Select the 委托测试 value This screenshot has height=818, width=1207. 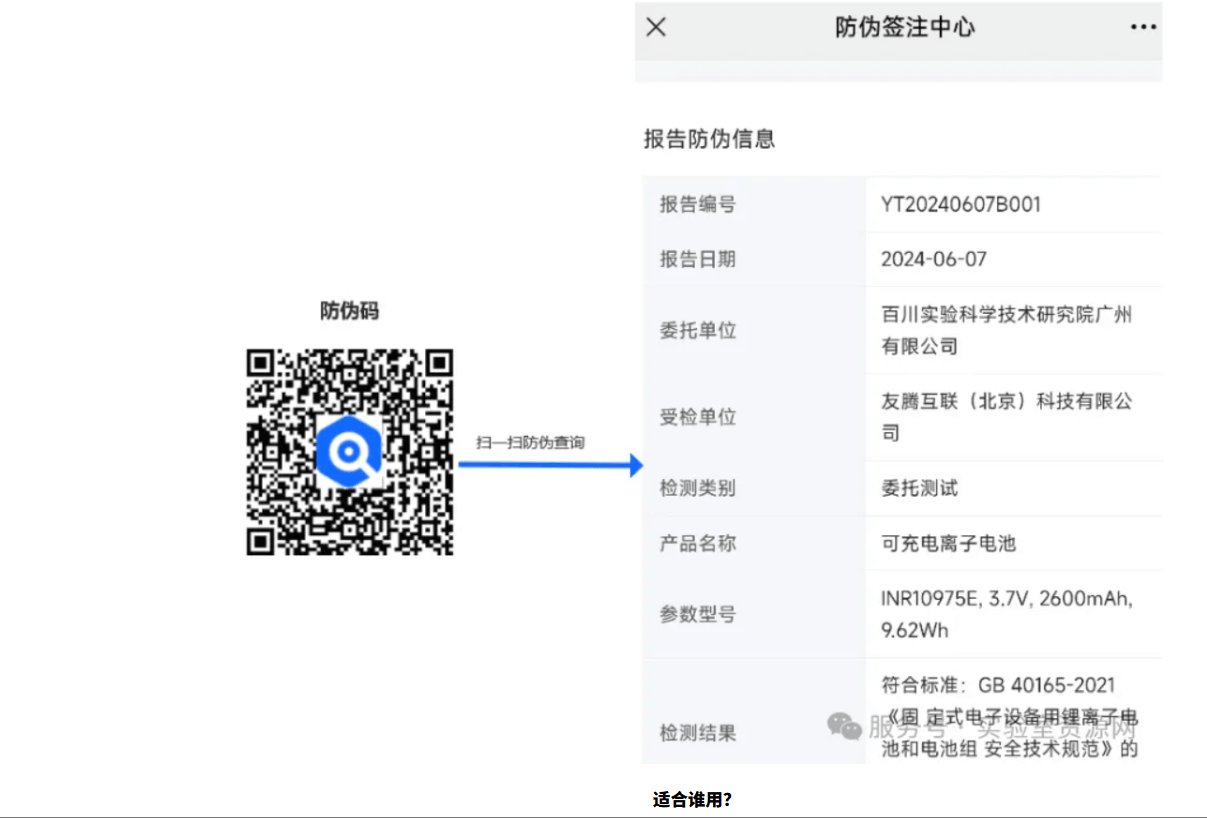[x=919, y=488]
